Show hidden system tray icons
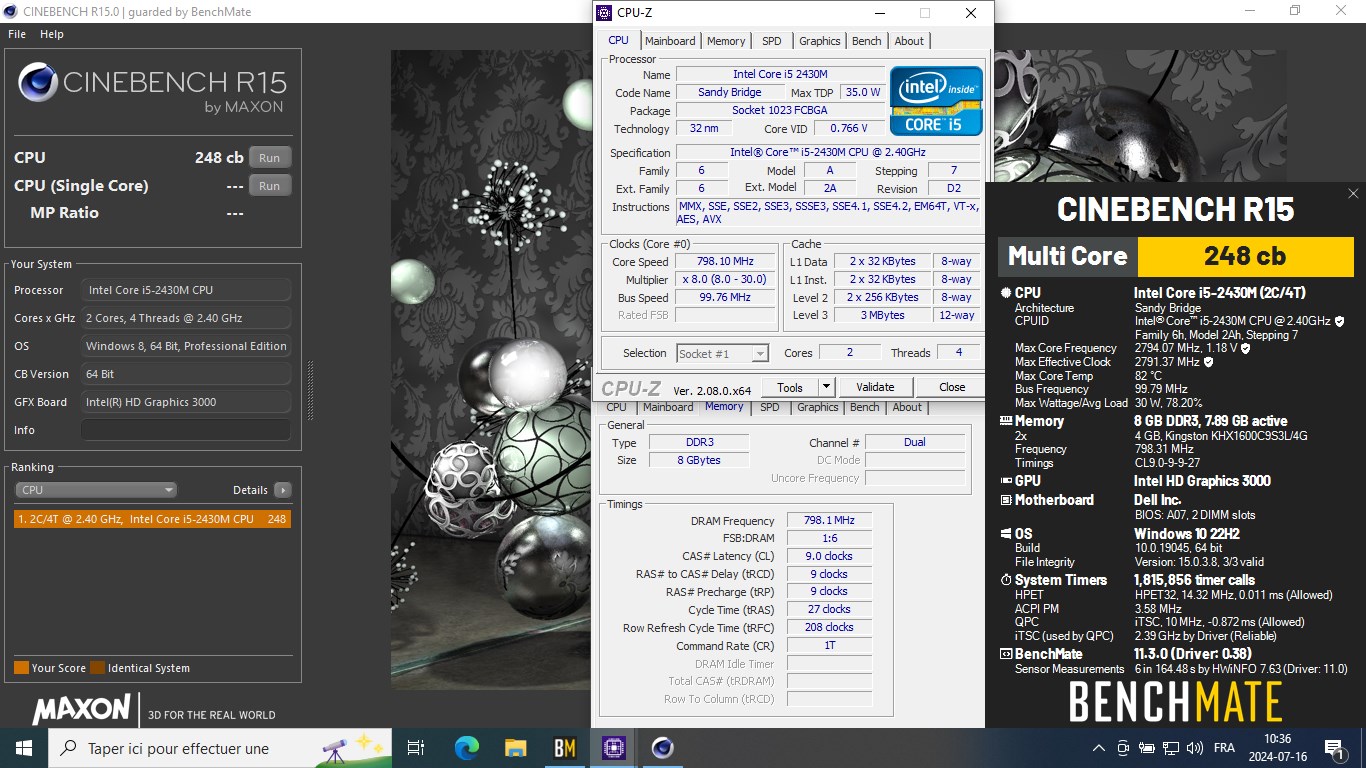This screenshot has height=768, width=1366. [x=1099, y=747]
